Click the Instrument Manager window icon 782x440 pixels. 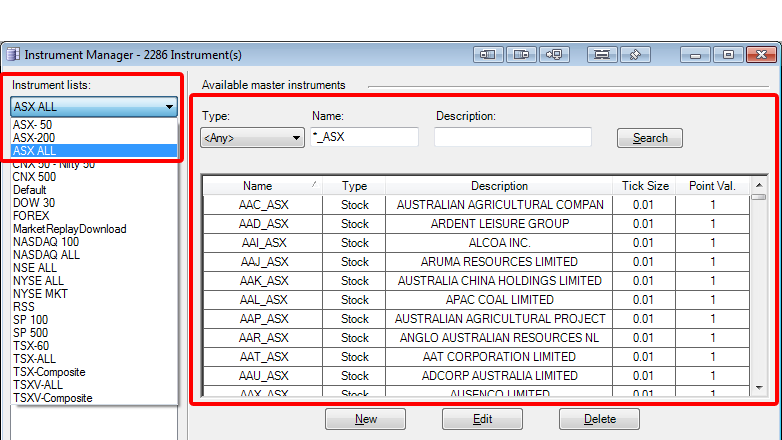tap(13, 54)
